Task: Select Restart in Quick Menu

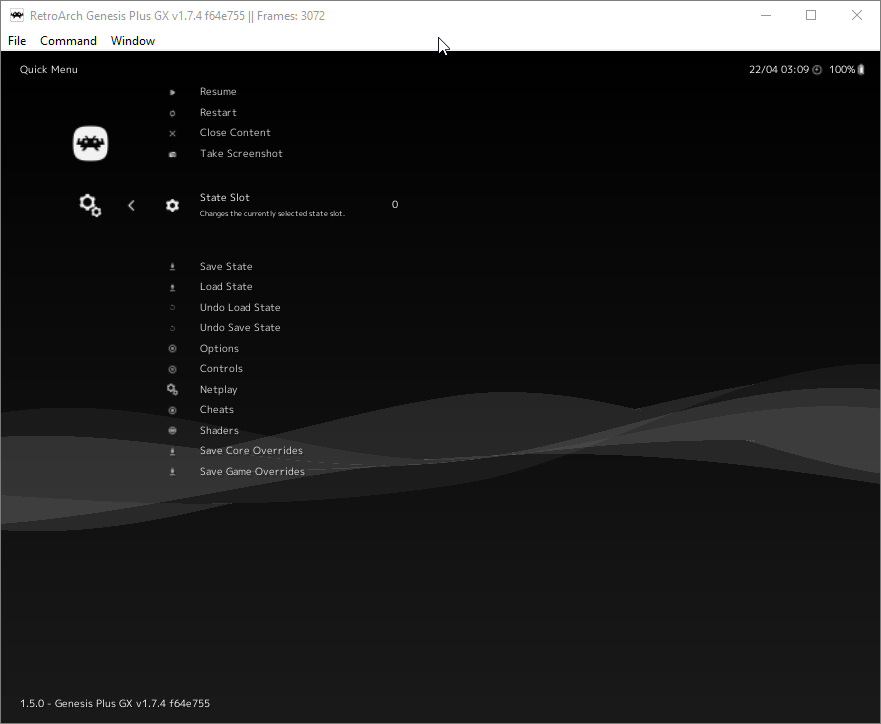Action: 218,112
